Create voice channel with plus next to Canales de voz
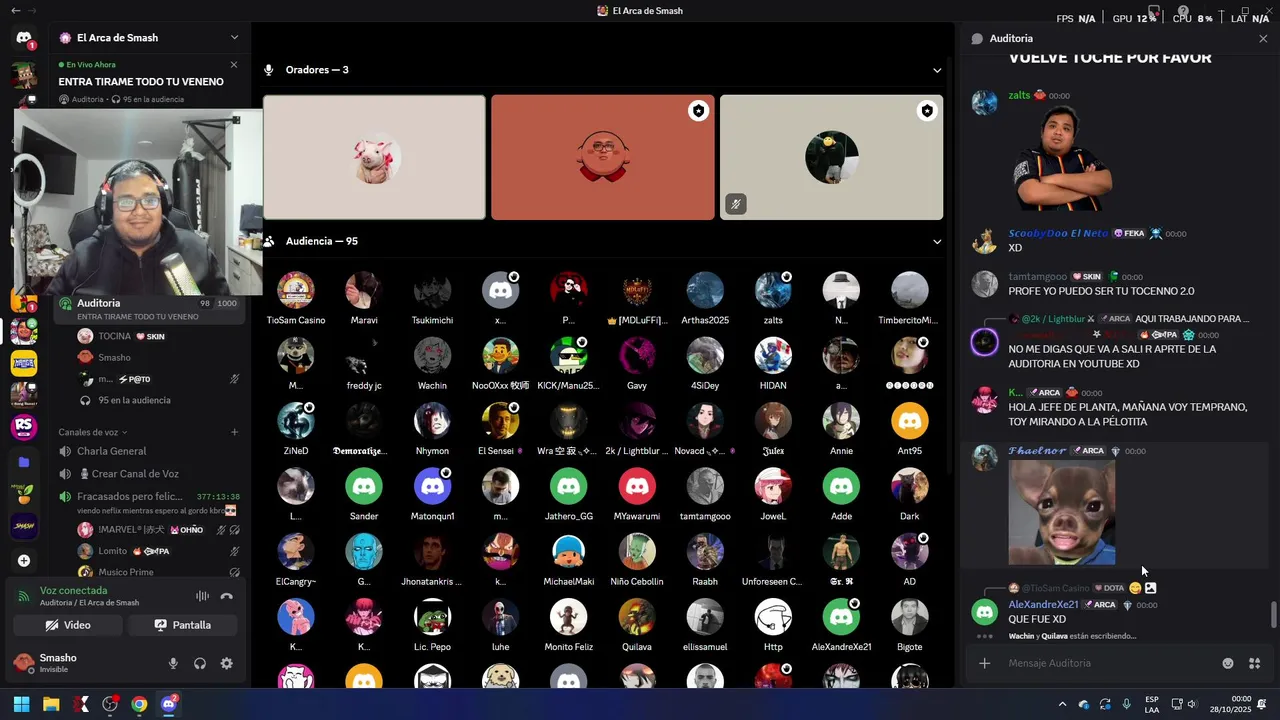The height and width of the screenshot is (720, 1280). 235,432
